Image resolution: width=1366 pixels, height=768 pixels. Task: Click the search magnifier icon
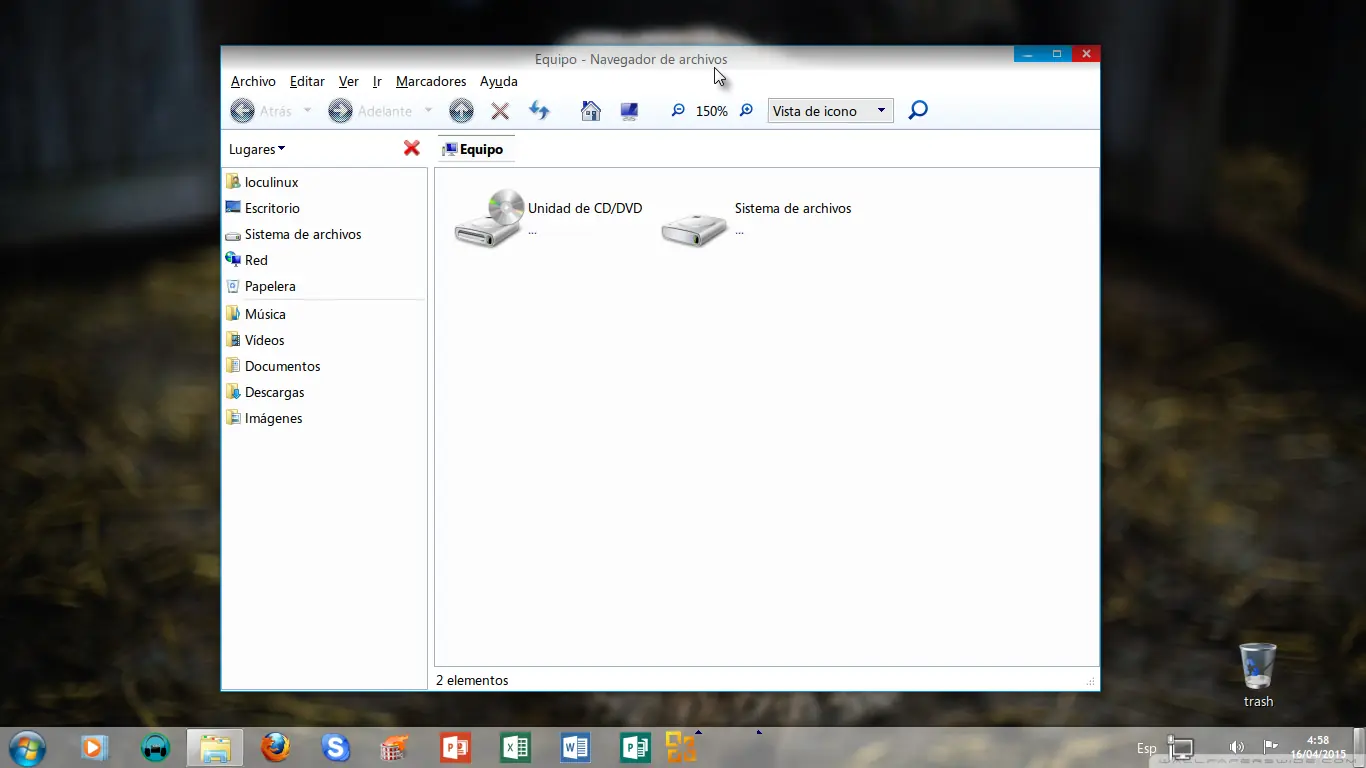point(918,110)
